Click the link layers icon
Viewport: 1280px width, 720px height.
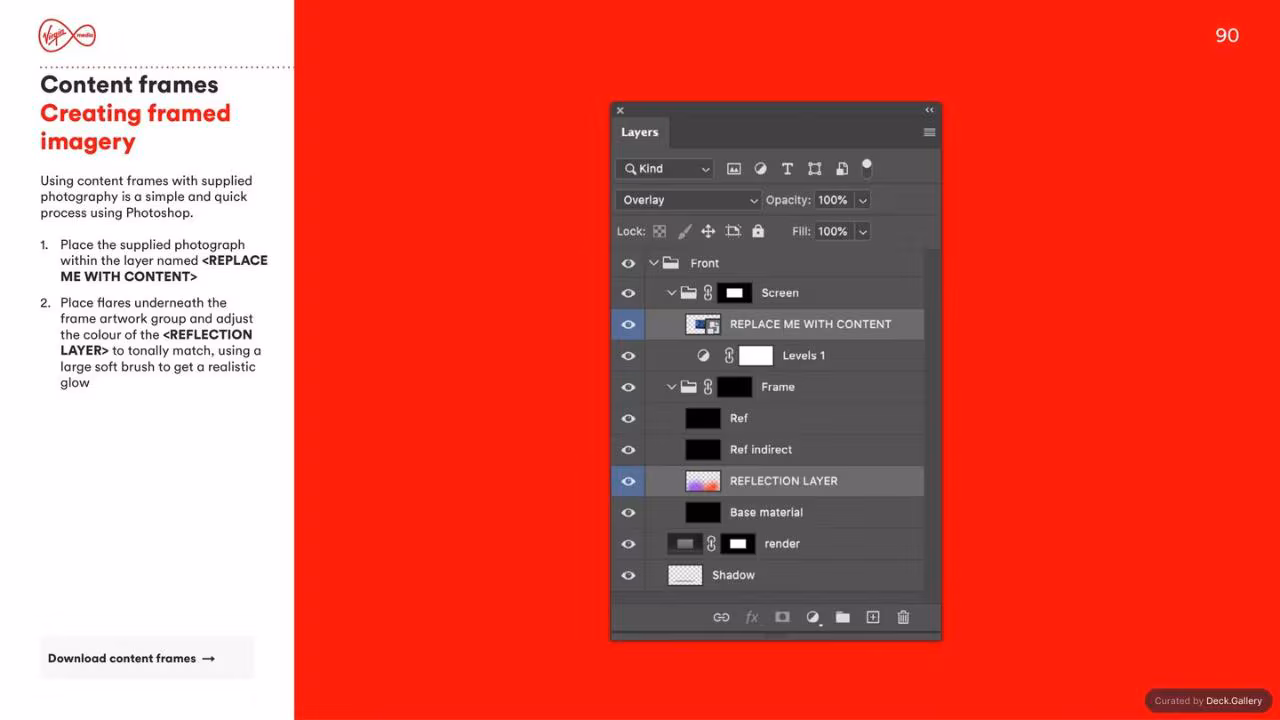[721, 617]
